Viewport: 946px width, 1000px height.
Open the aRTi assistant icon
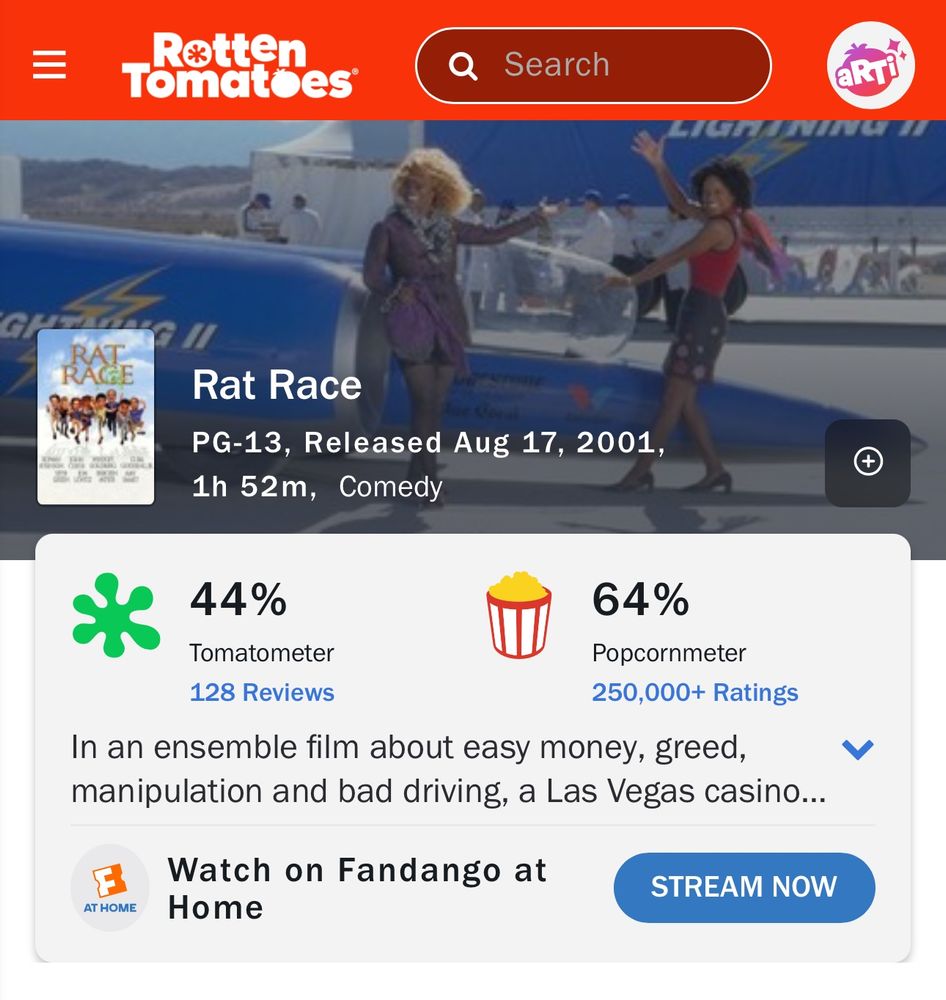point(871,65)
